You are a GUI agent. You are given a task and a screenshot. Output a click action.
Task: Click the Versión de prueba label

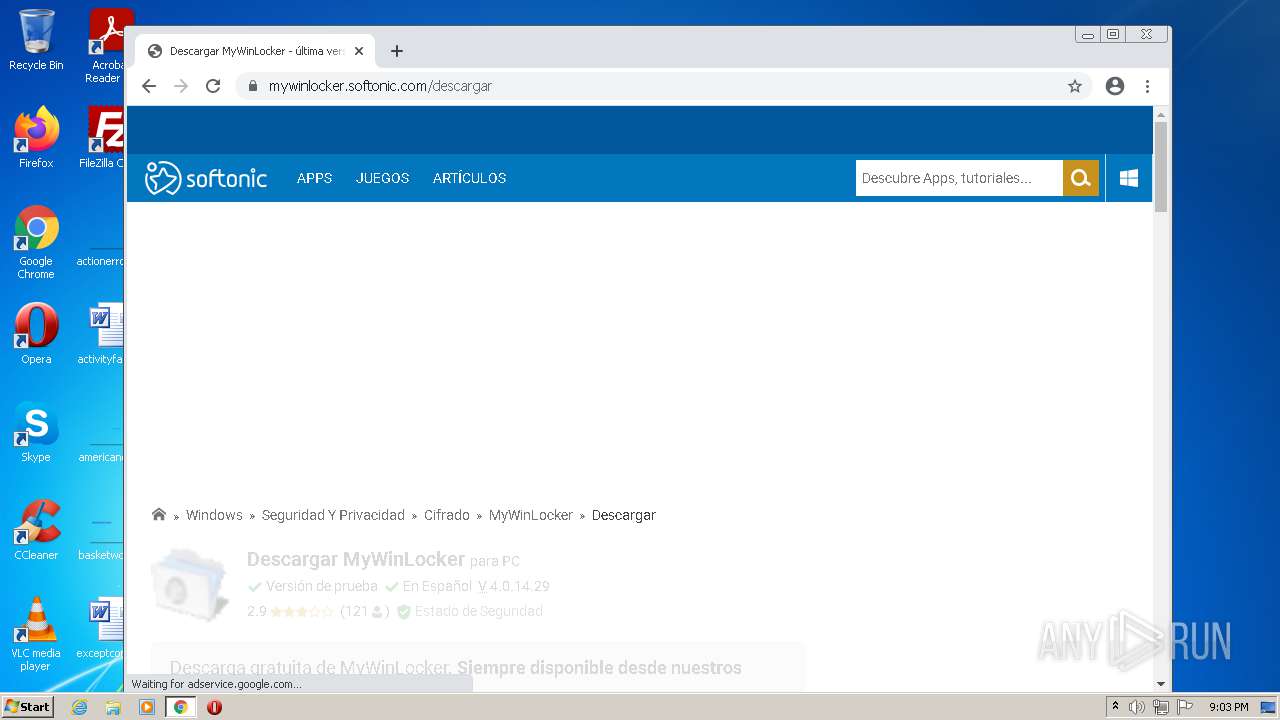pos(321,586)
